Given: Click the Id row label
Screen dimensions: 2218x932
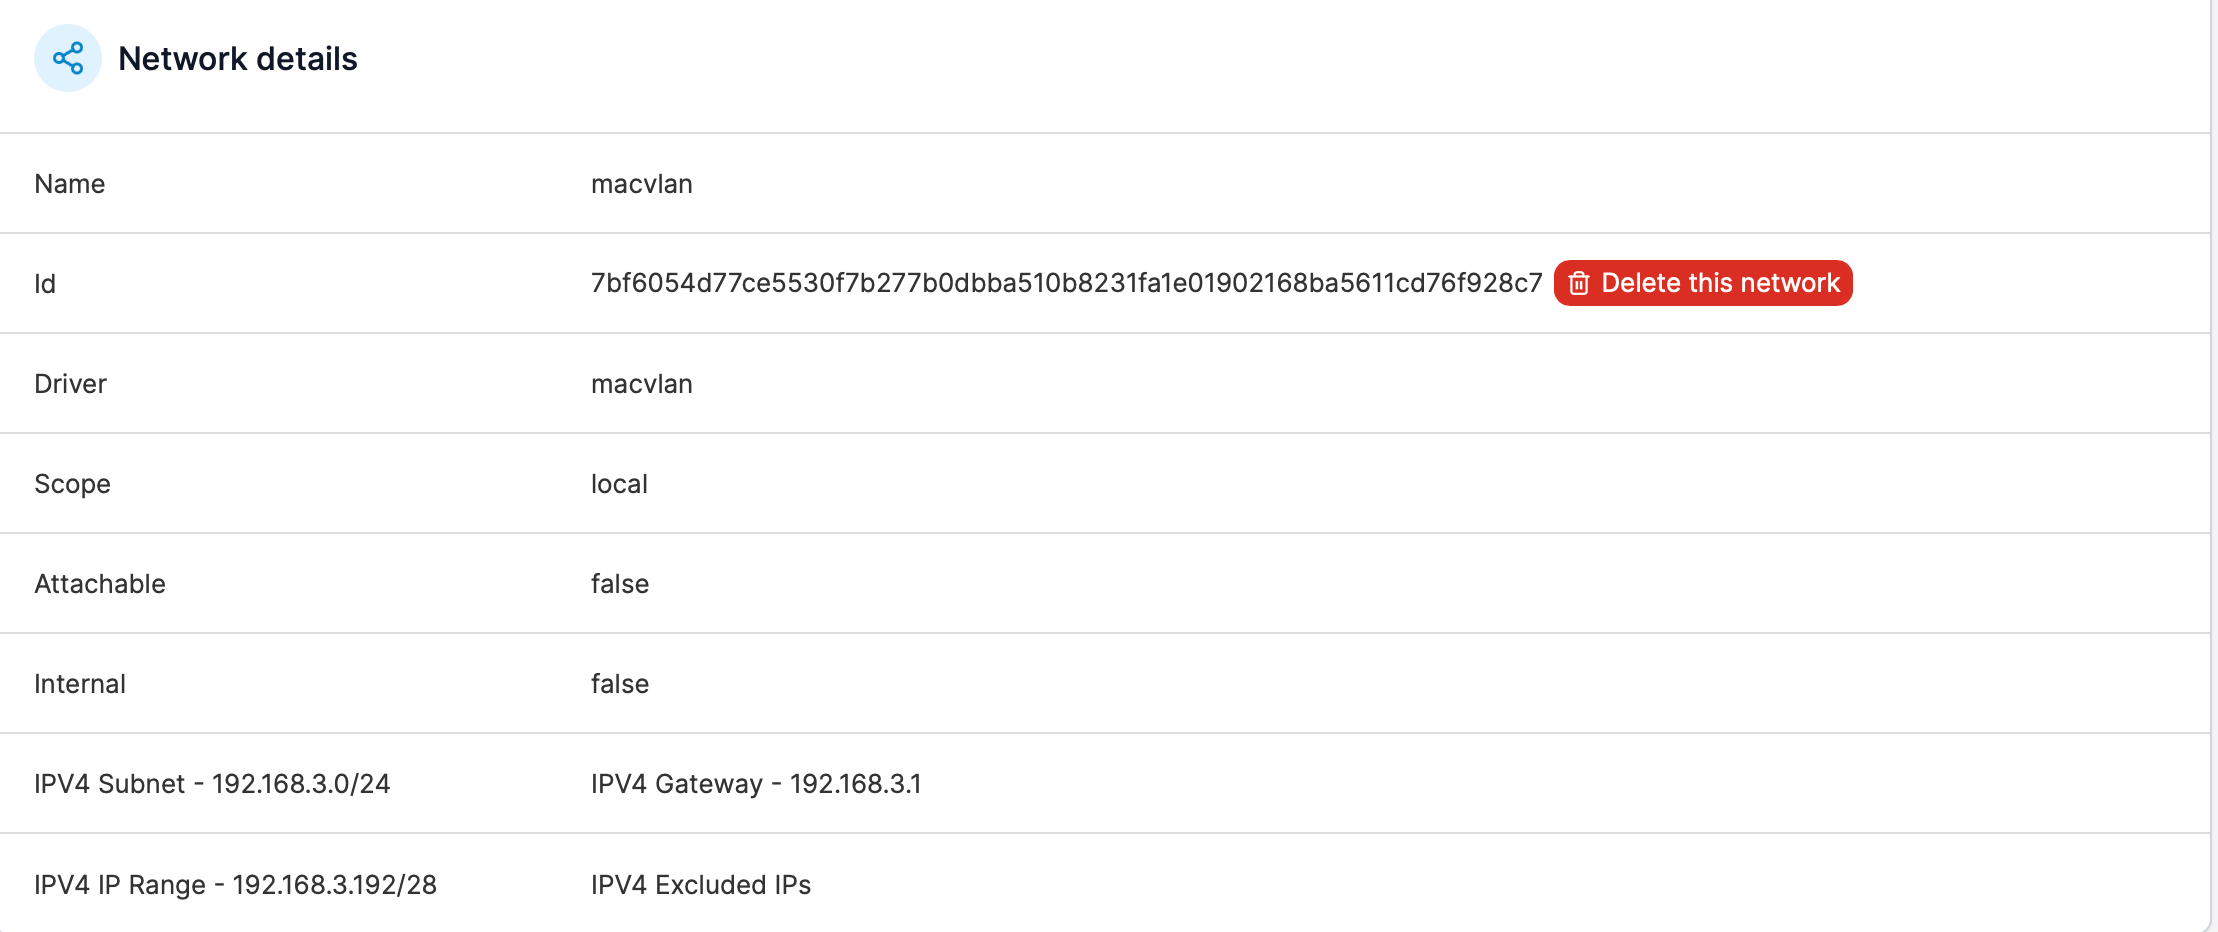Looking at the screenshot, I should (x=45, y=284).
